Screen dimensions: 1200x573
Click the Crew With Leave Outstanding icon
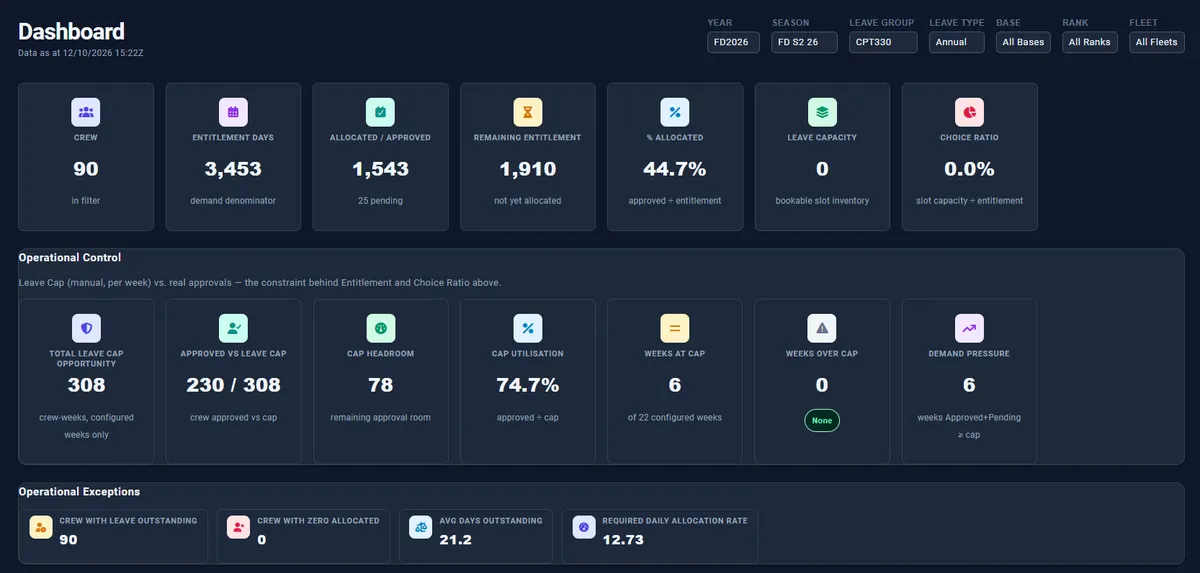pos(40,527)
